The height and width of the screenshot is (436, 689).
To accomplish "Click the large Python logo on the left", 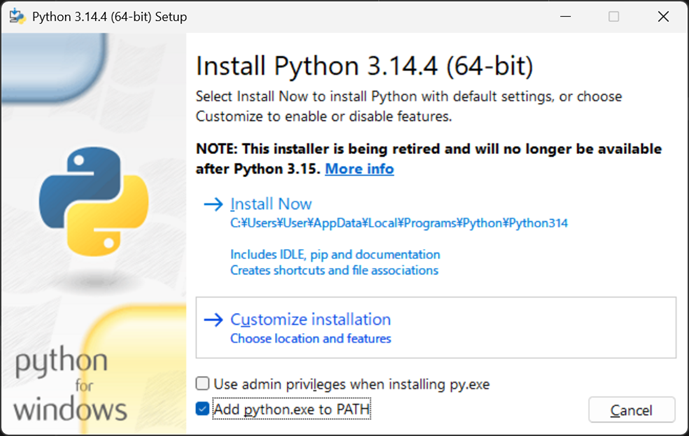I will point(87,199).
